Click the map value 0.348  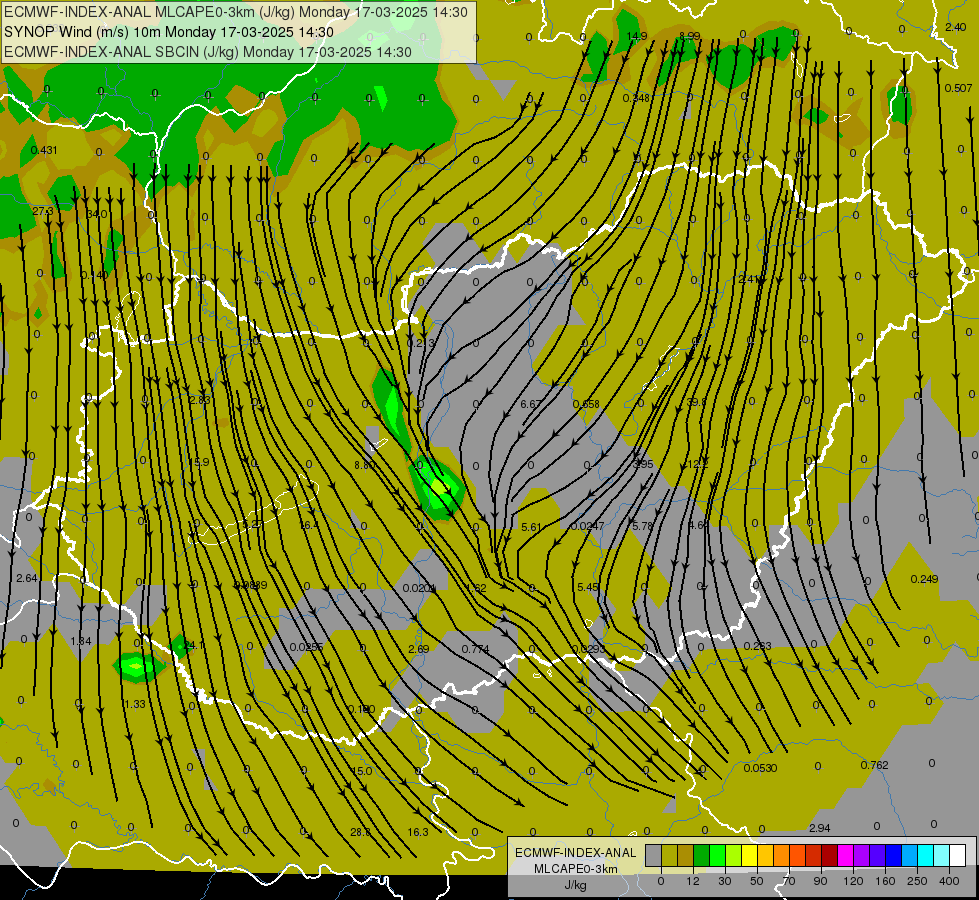(636, 98)
